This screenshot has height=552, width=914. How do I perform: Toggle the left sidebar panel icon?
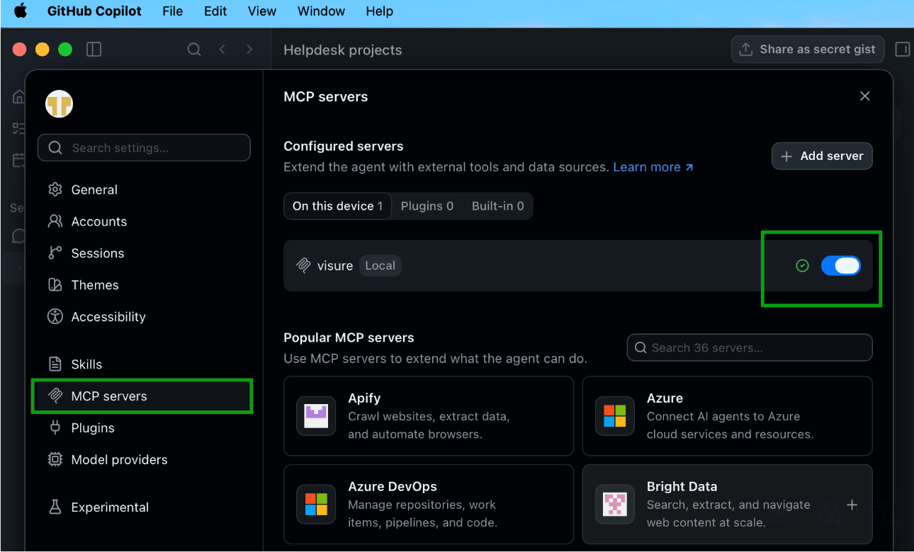pos(94,50)
